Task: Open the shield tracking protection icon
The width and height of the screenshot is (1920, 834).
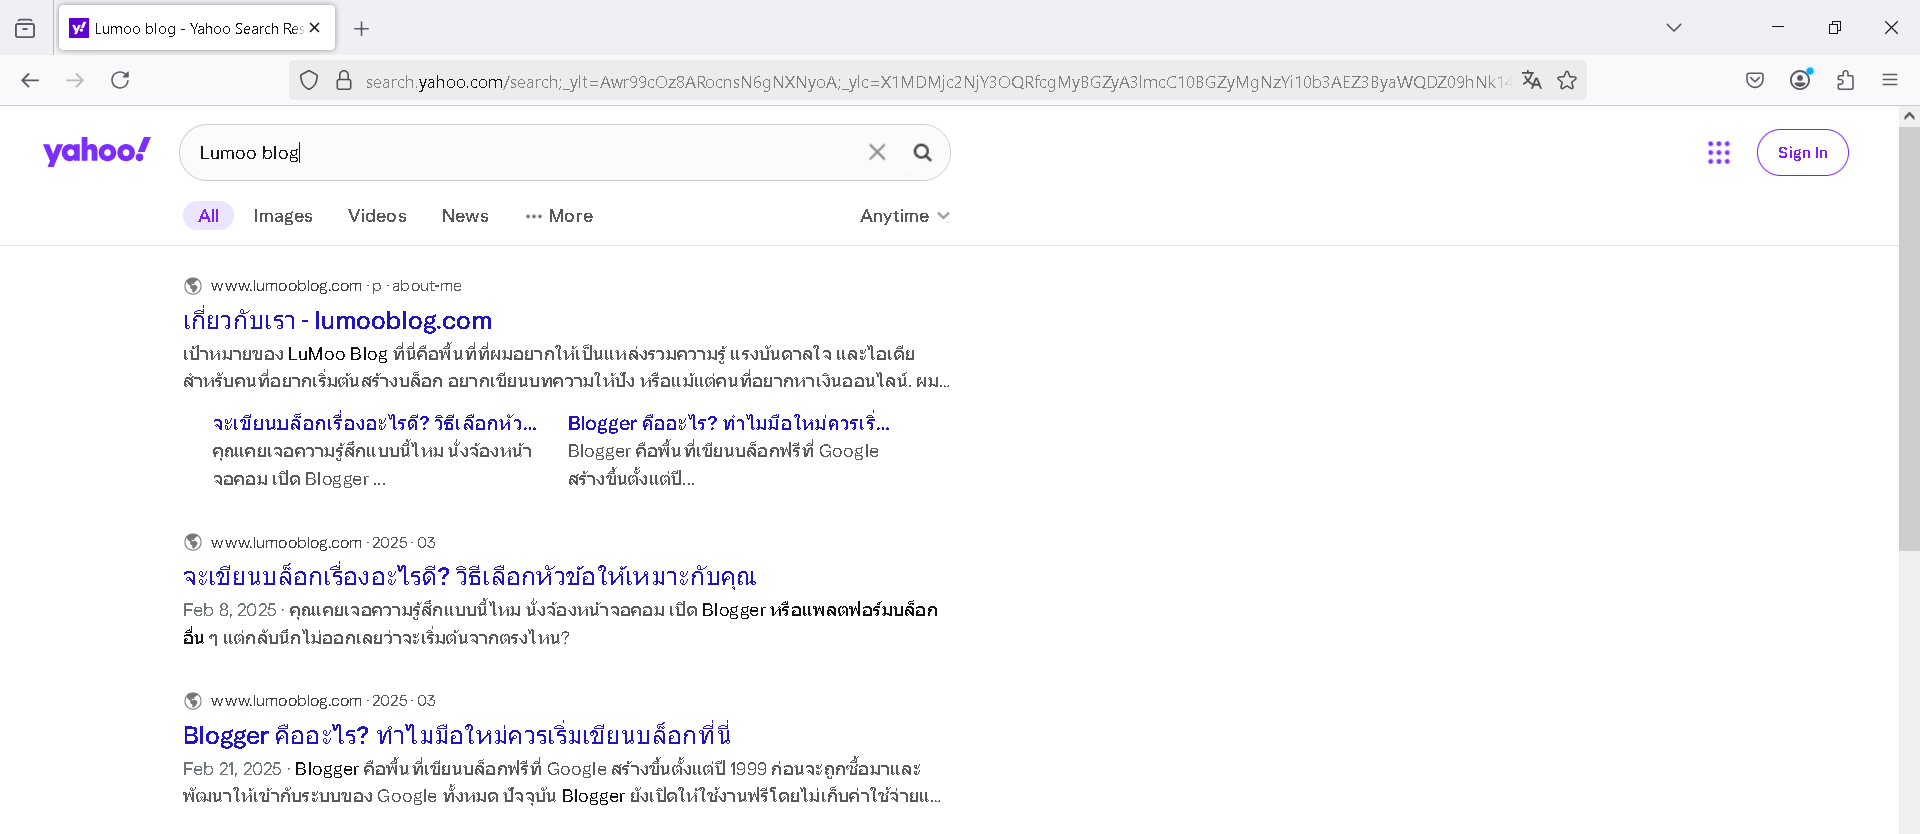Action: [309, 80]
